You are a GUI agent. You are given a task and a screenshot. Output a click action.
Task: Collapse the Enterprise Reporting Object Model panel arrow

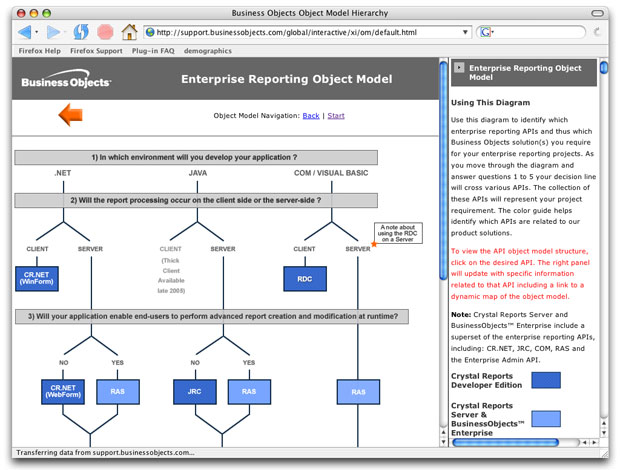(459, 68)
